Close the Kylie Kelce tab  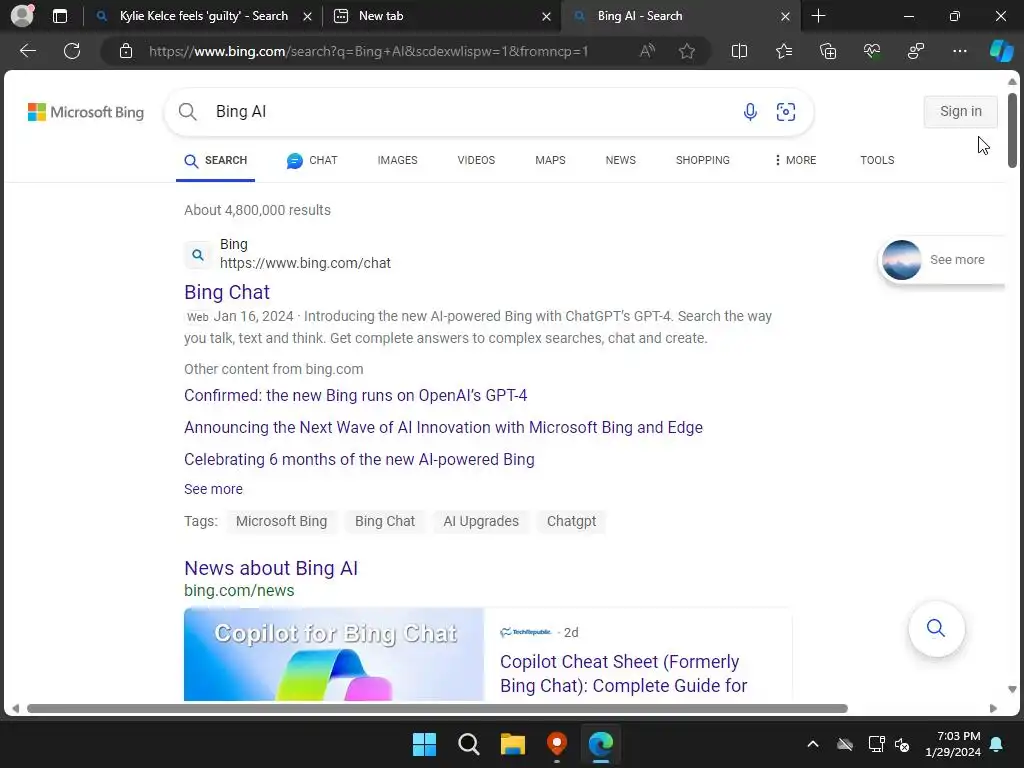pos(308,16)
